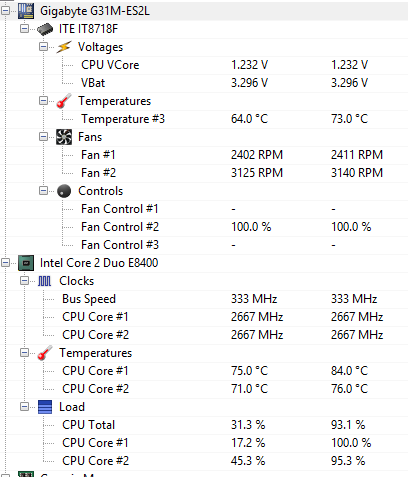Viewport: 408px width, 477px height.
Task: Select the Fan Control #3 row
Action: coord(204,245)
